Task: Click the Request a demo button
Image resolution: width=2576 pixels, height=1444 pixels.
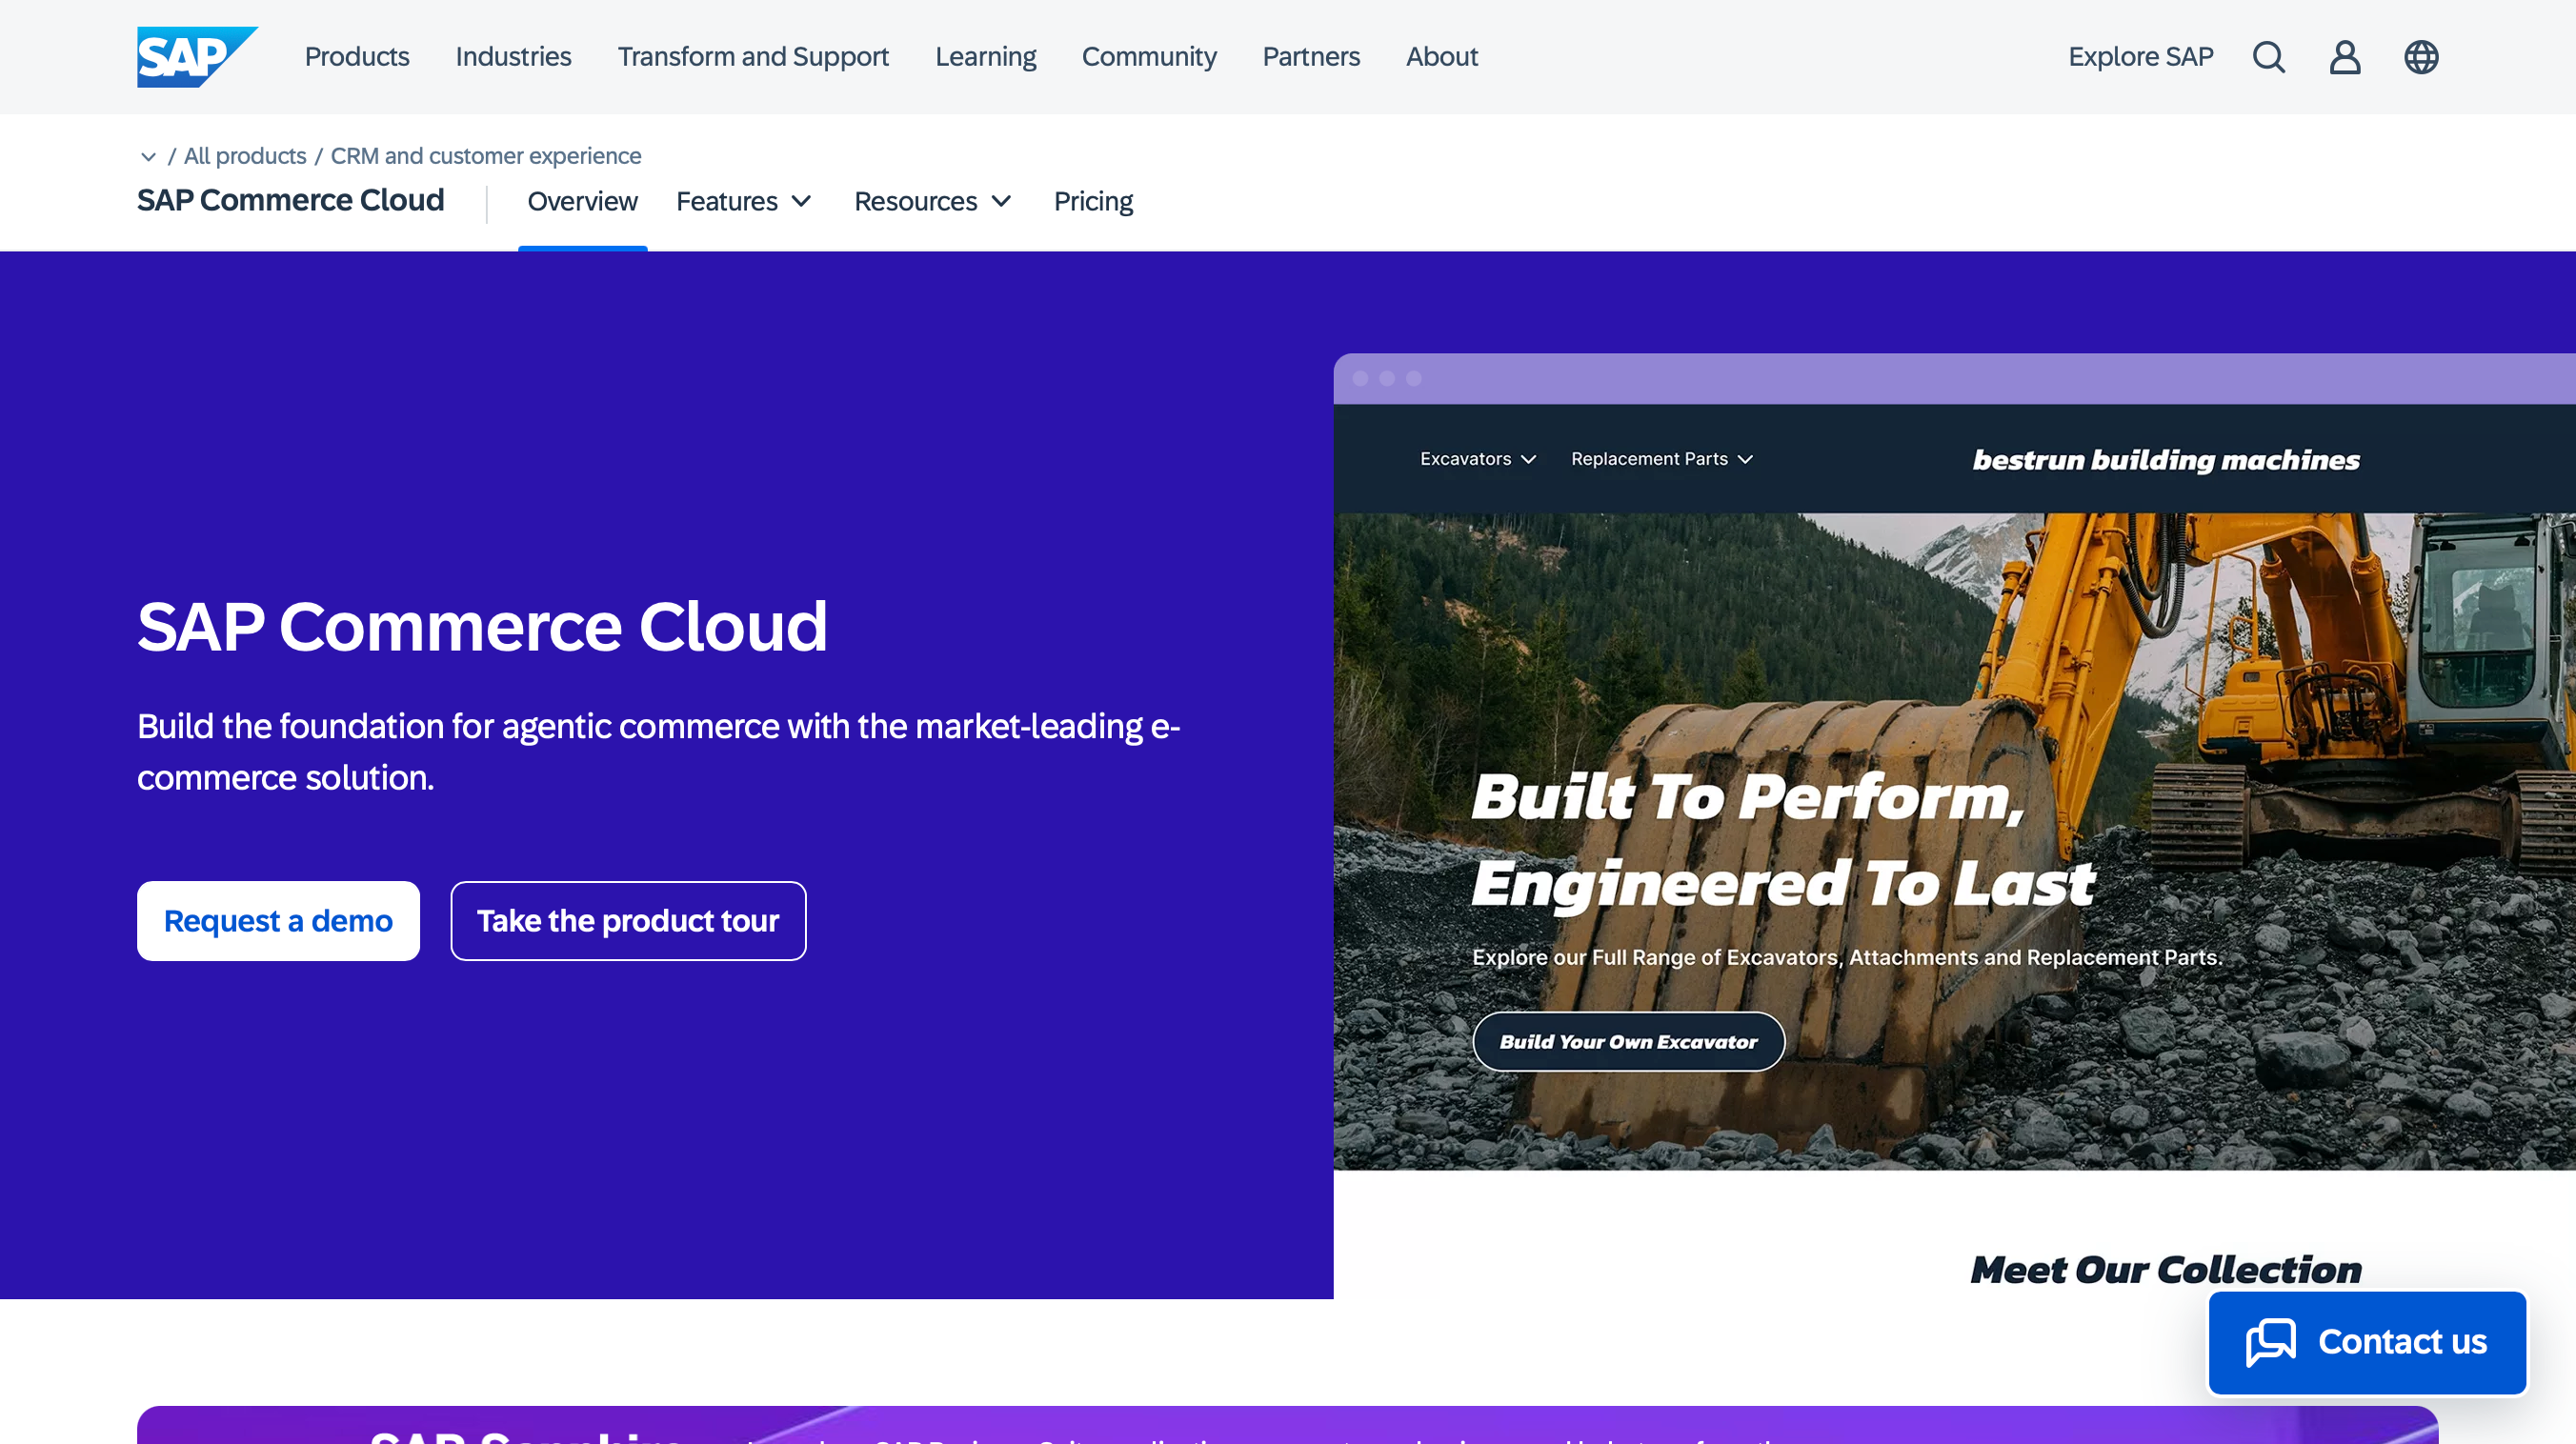Action: pos(278,921)
